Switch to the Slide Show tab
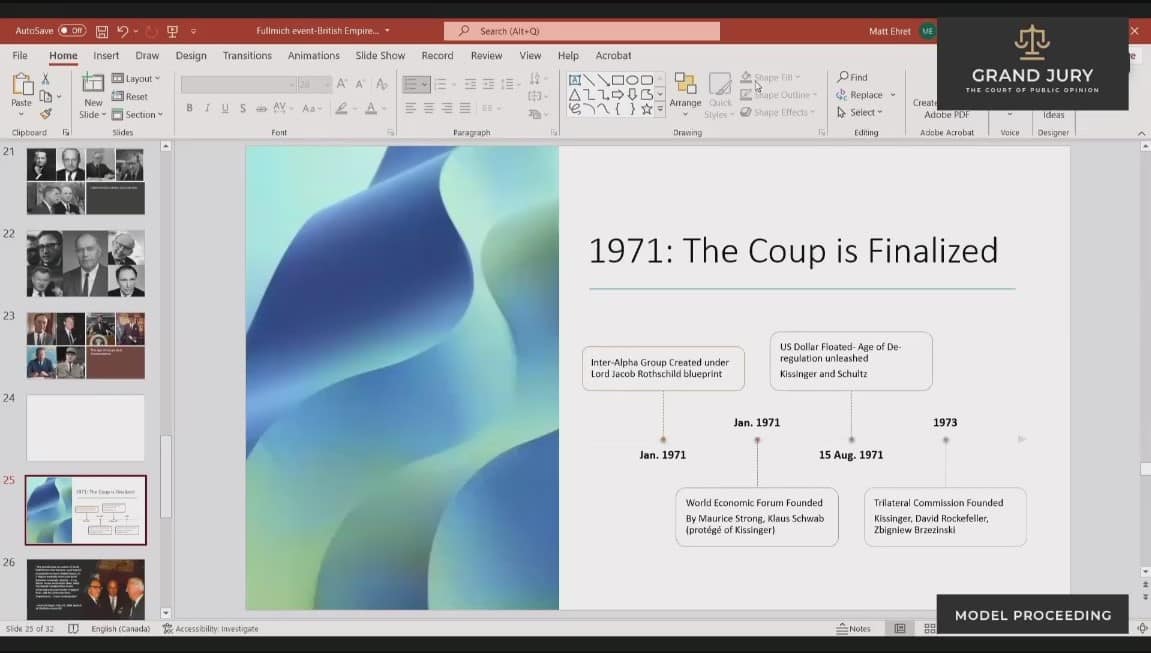 coord(380,56)
